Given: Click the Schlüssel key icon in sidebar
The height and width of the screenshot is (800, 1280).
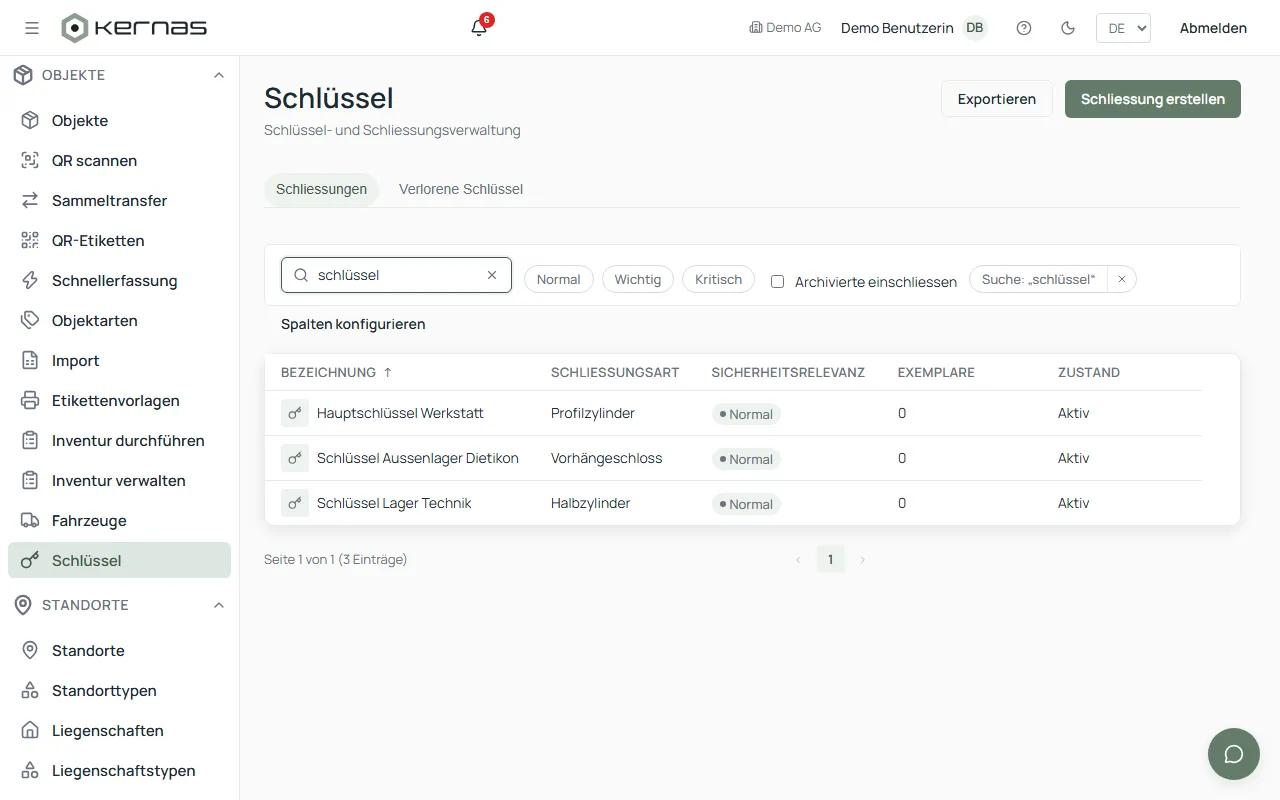Looking at the screenshot, I should tap(31, 560).
